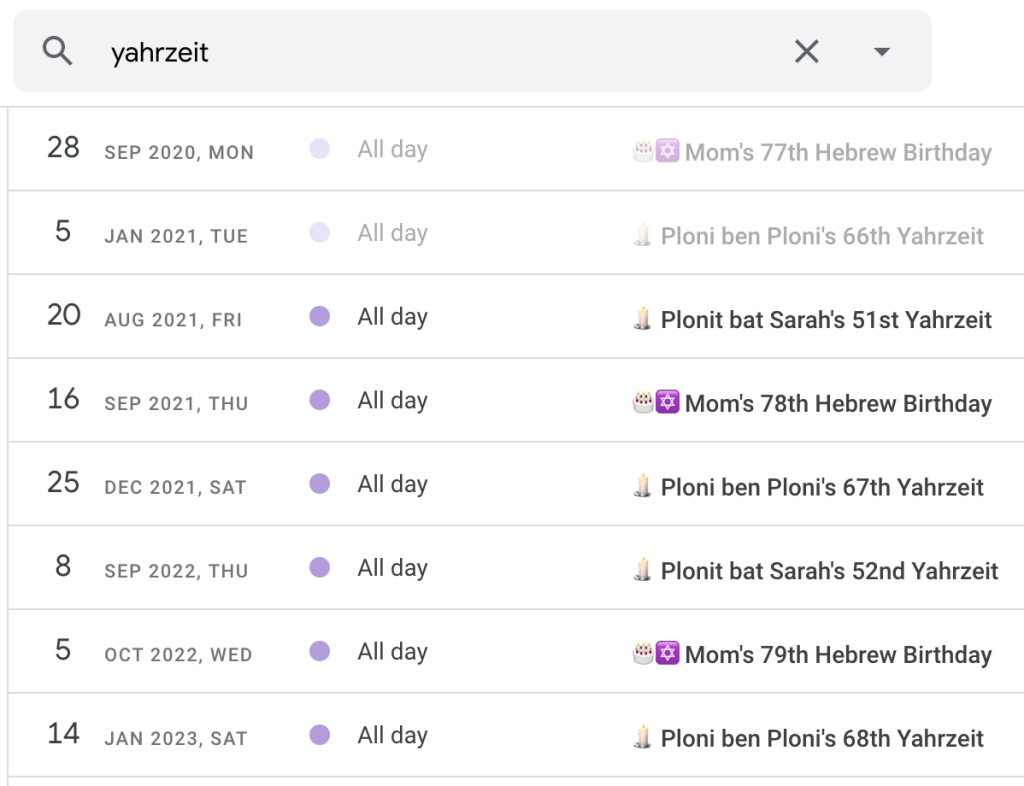Select Mom's 78th Hebrew Birthday event
This screenshot has height=786, width=1024.
[x=837, y=404]
